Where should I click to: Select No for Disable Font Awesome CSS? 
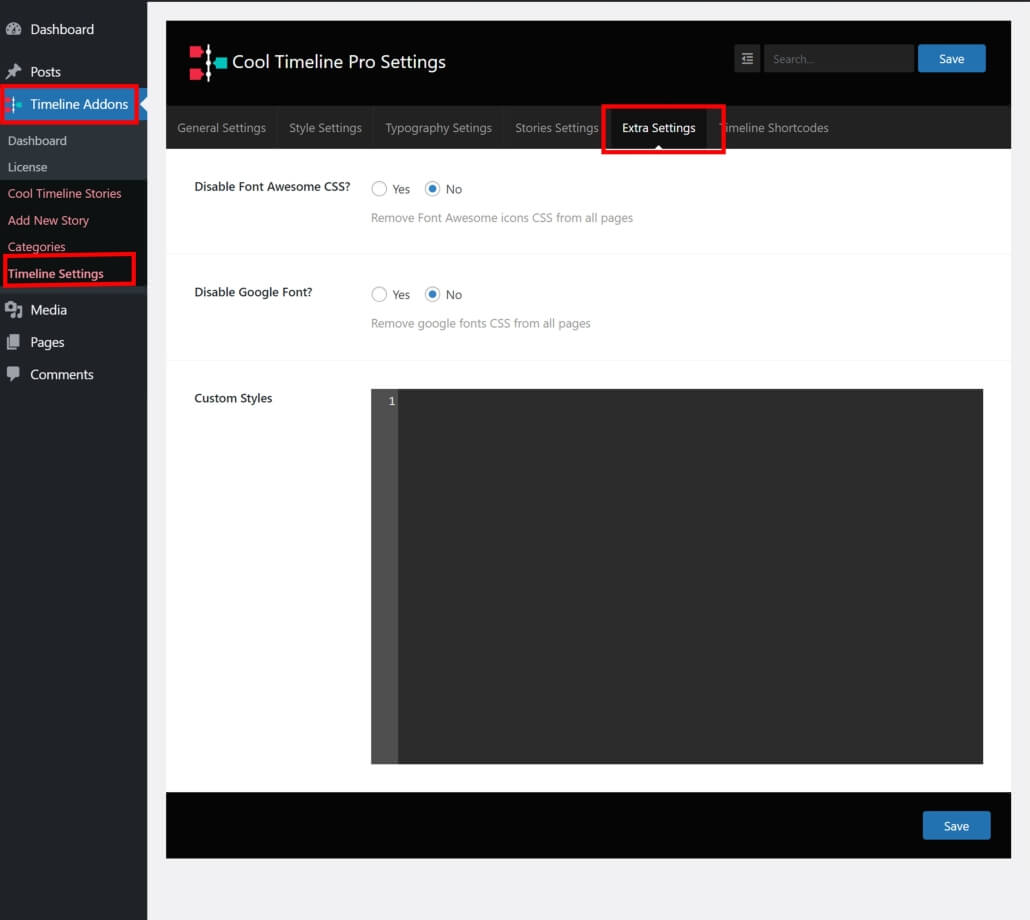click(x=432, y=189)
